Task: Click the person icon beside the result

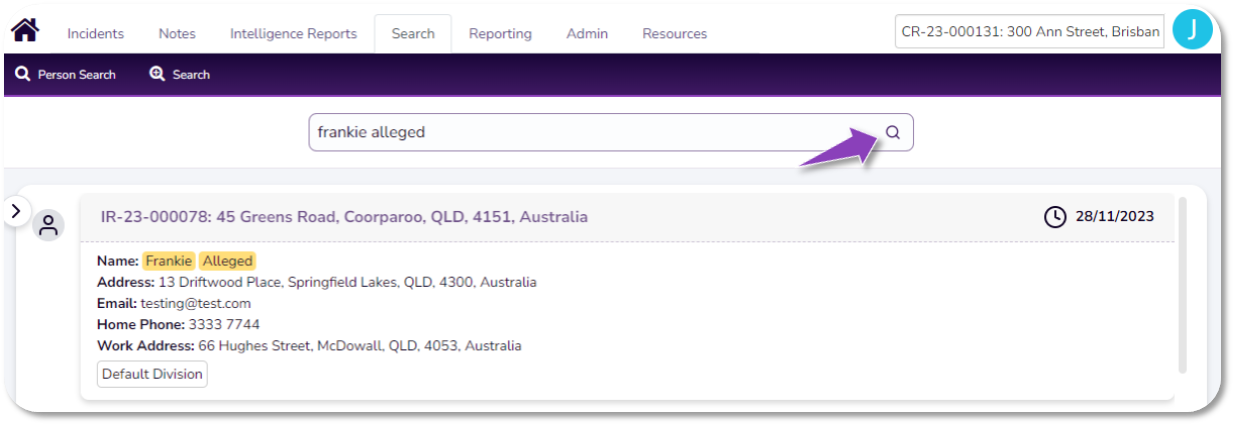Action: (48, 225)
